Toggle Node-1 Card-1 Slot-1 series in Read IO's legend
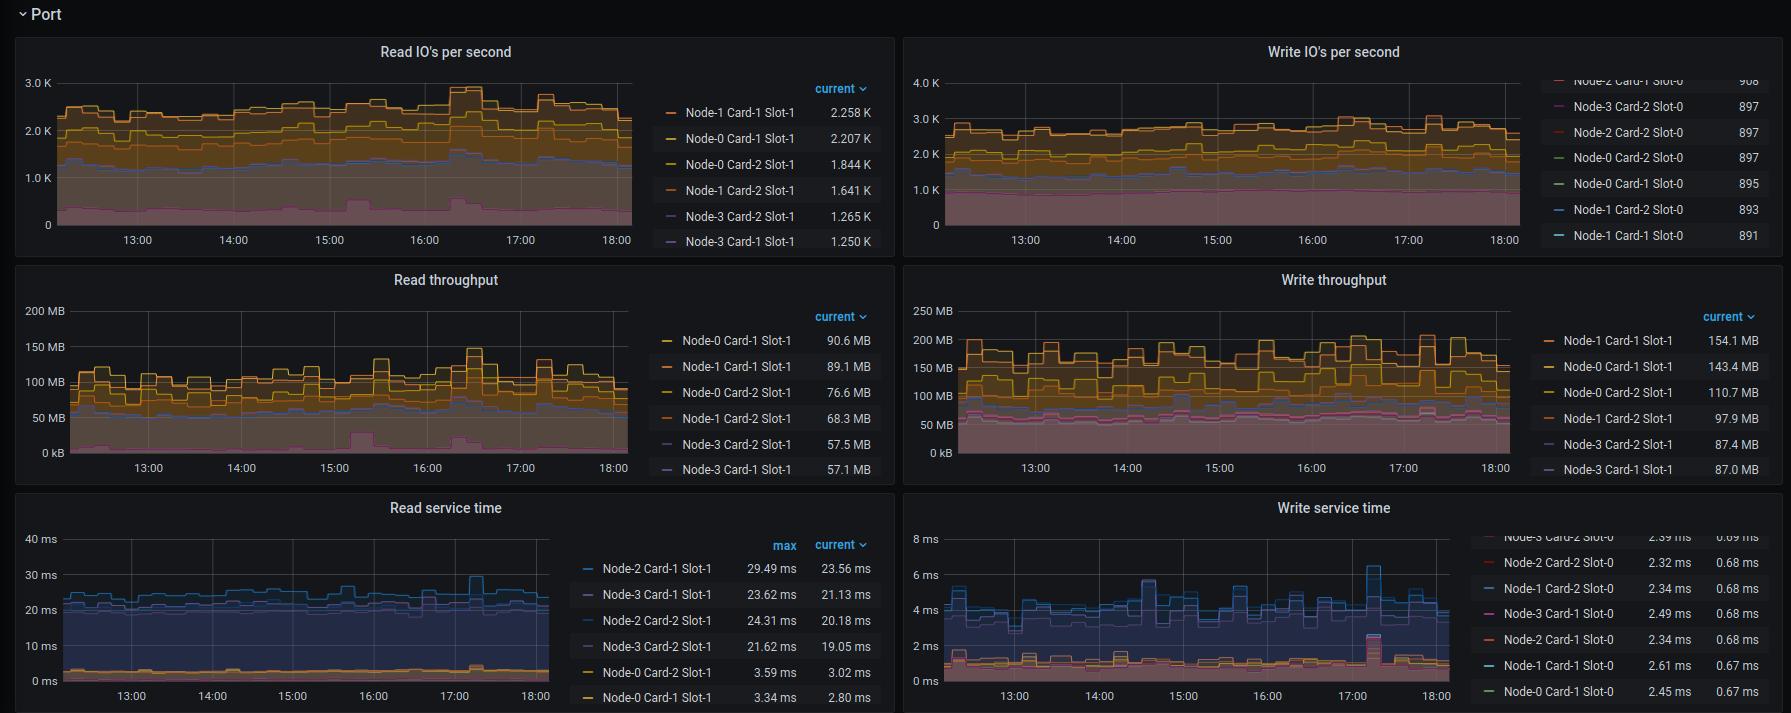Screen dimensions: 1791x713 pos(740,113)
